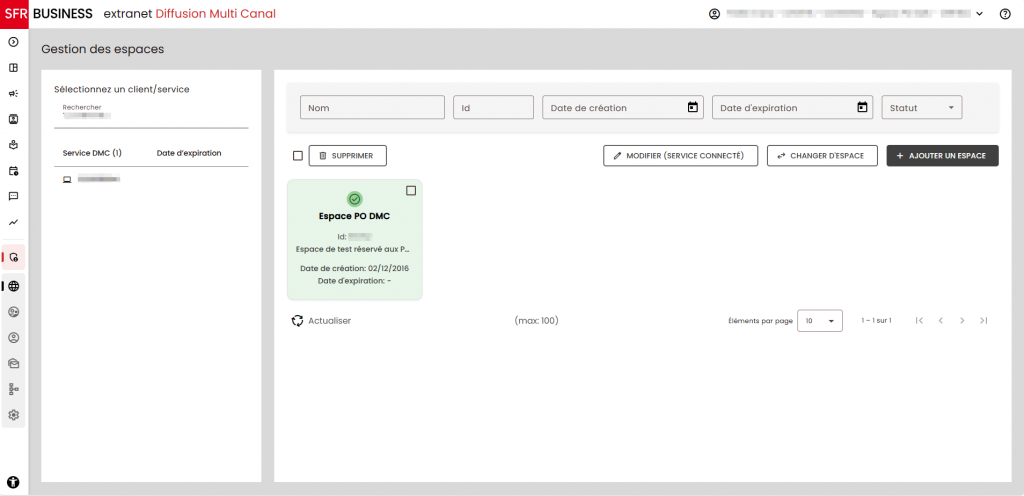Click the settings gear in left sidebar

(14, 414)
